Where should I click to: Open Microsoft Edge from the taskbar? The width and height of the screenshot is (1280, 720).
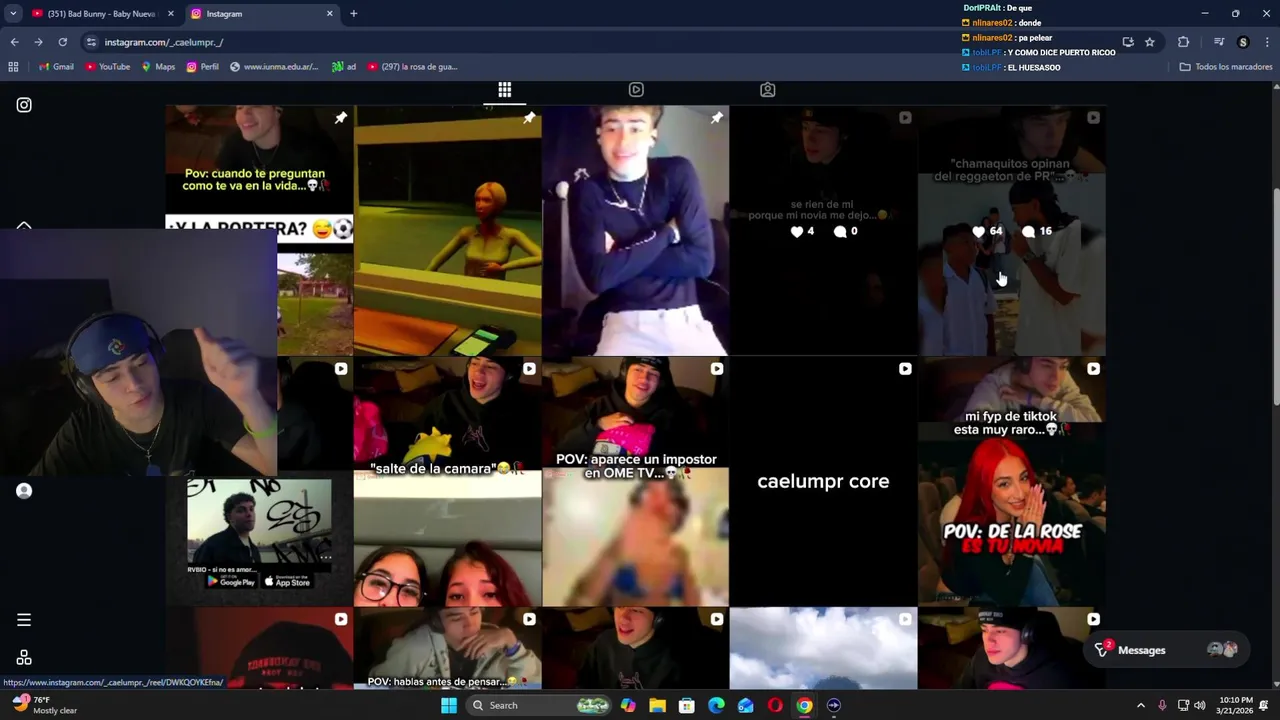coord(716,706)
